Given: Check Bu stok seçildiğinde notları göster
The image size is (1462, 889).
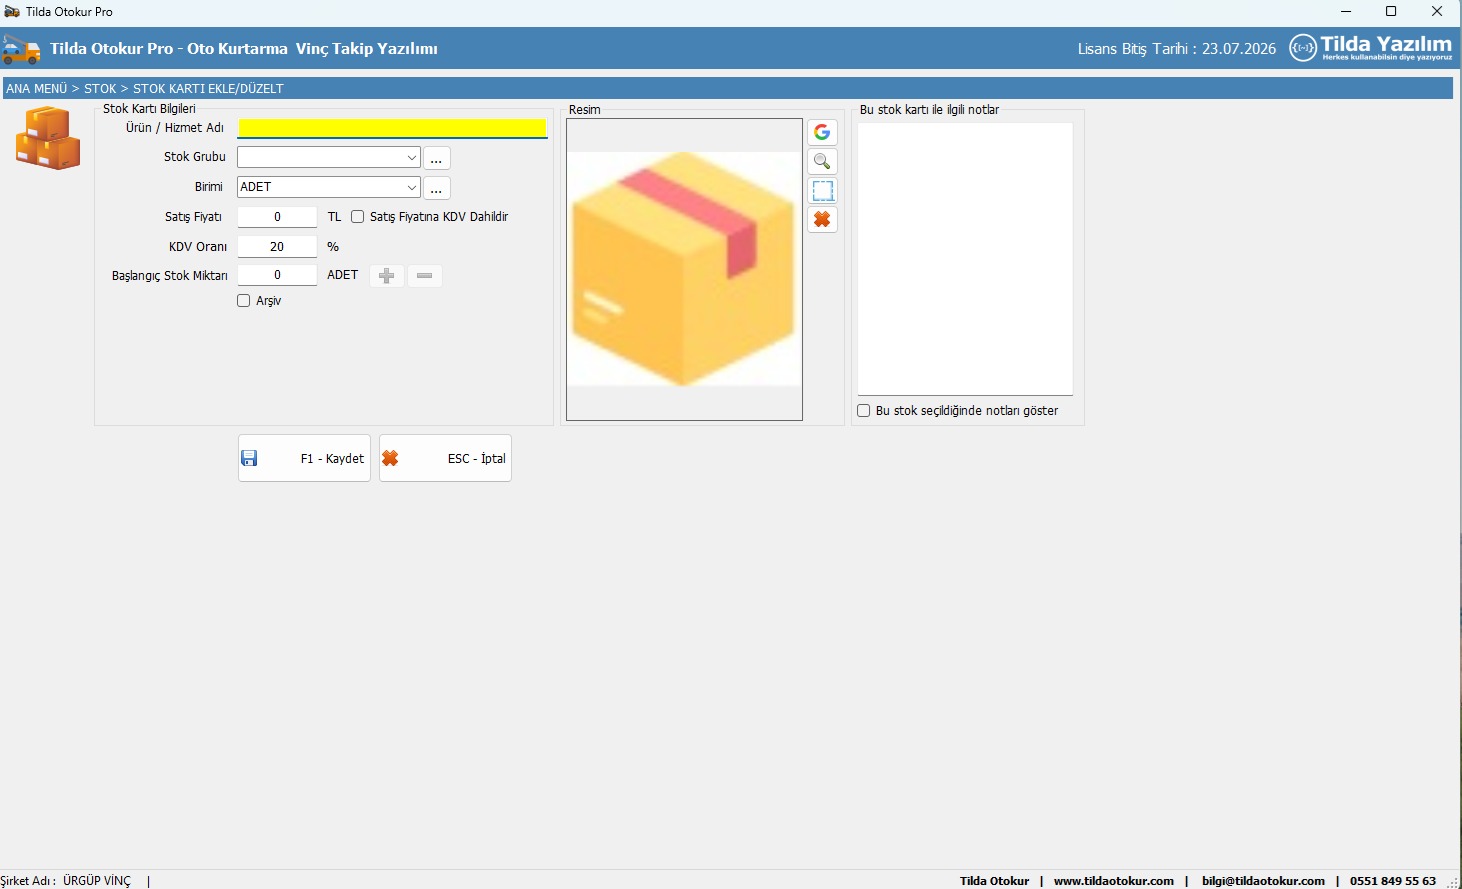Looking at the screenshot, I should [864, 411].
